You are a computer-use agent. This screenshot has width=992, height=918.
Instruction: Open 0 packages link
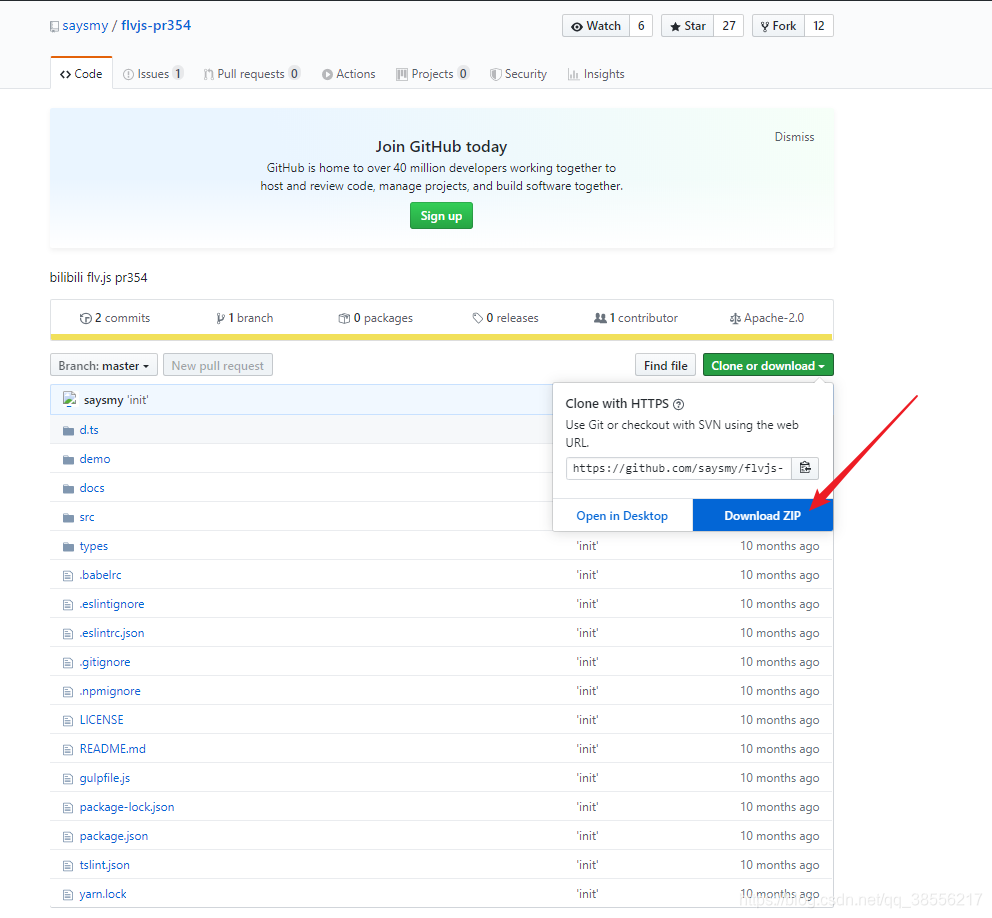click(x=376, y=318)
